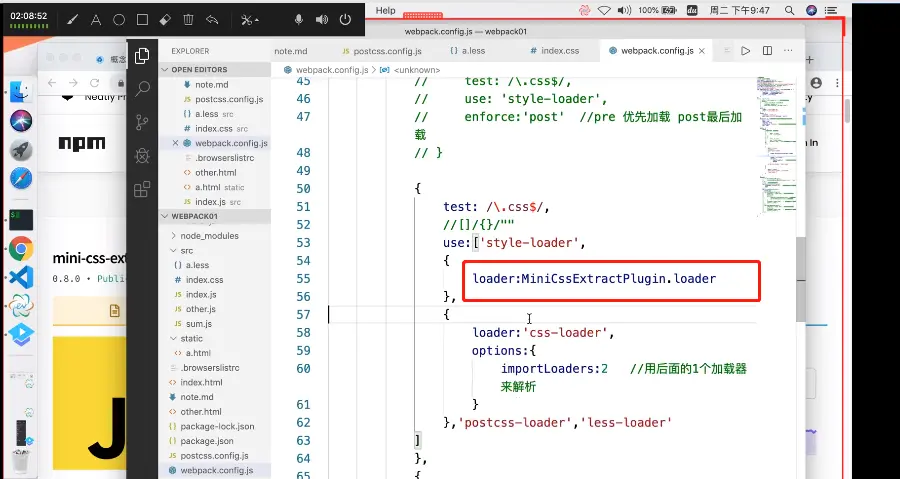The width and height of the screenshot is (900, 479).
Task: Open Spotlight search in the menu bar
Action: tap(789, 10)
